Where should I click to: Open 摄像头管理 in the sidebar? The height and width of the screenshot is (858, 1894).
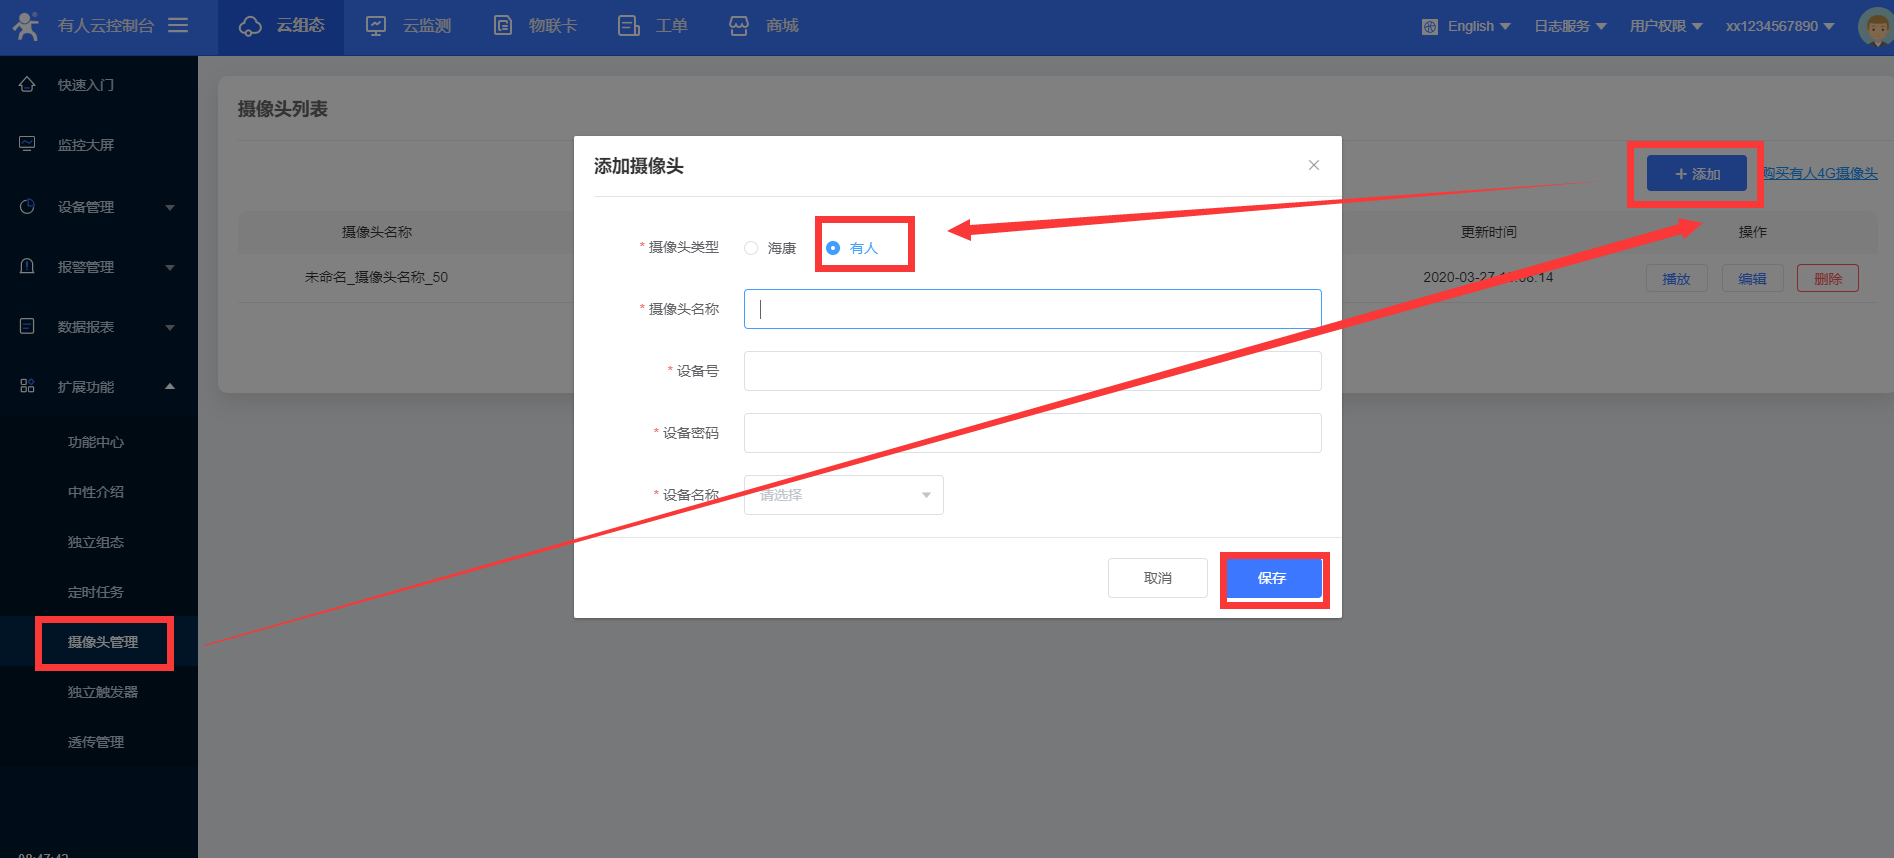(x=103, y=642)
